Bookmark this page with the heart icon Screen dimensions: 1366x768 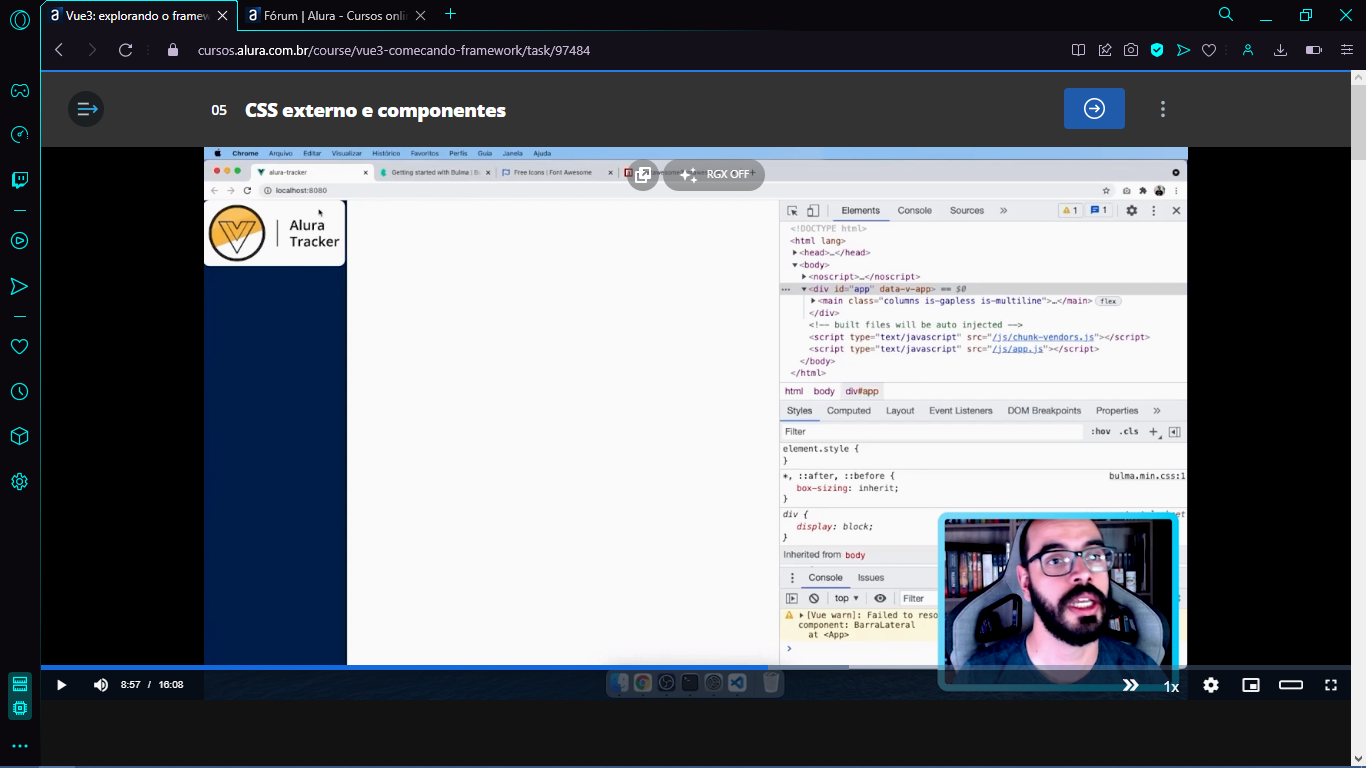1209,50
